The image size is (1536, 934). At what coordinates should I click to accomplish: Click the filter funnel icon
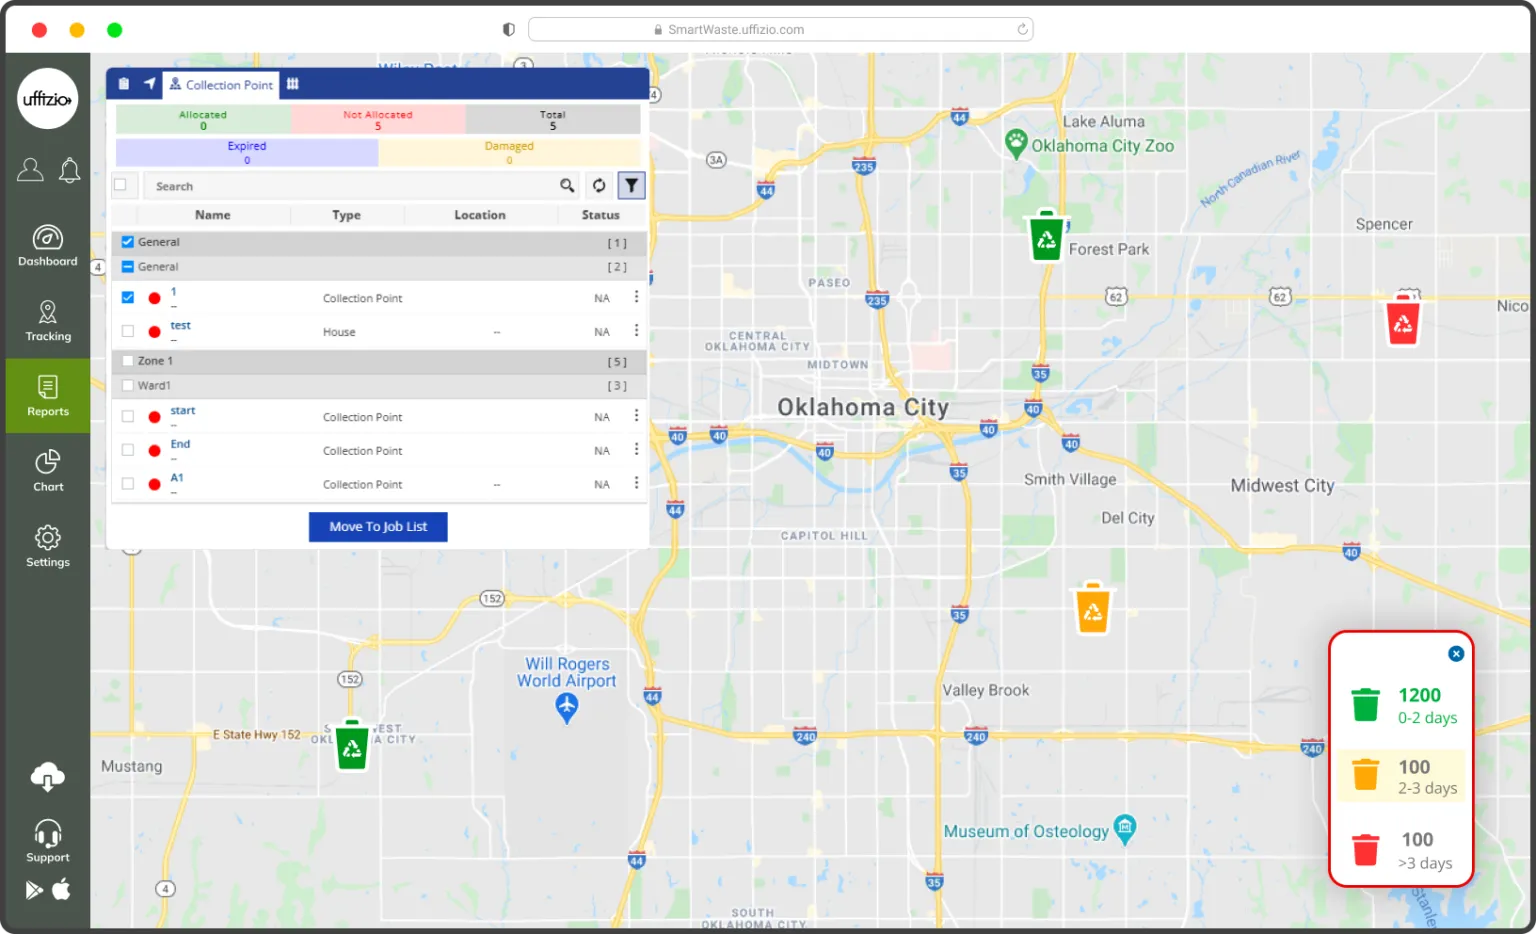(631, 186)
